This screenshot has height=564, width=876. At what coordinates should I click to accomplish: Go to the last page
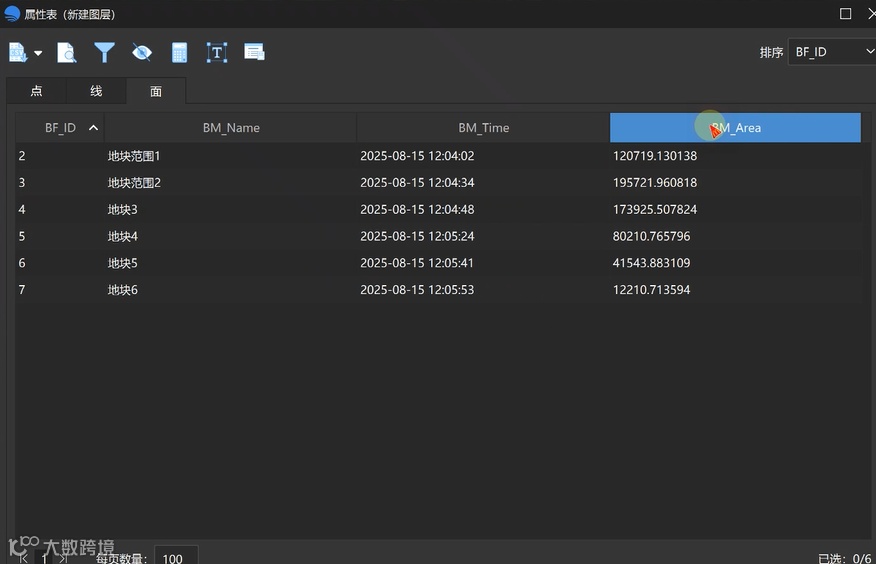(x=63, y=557)
